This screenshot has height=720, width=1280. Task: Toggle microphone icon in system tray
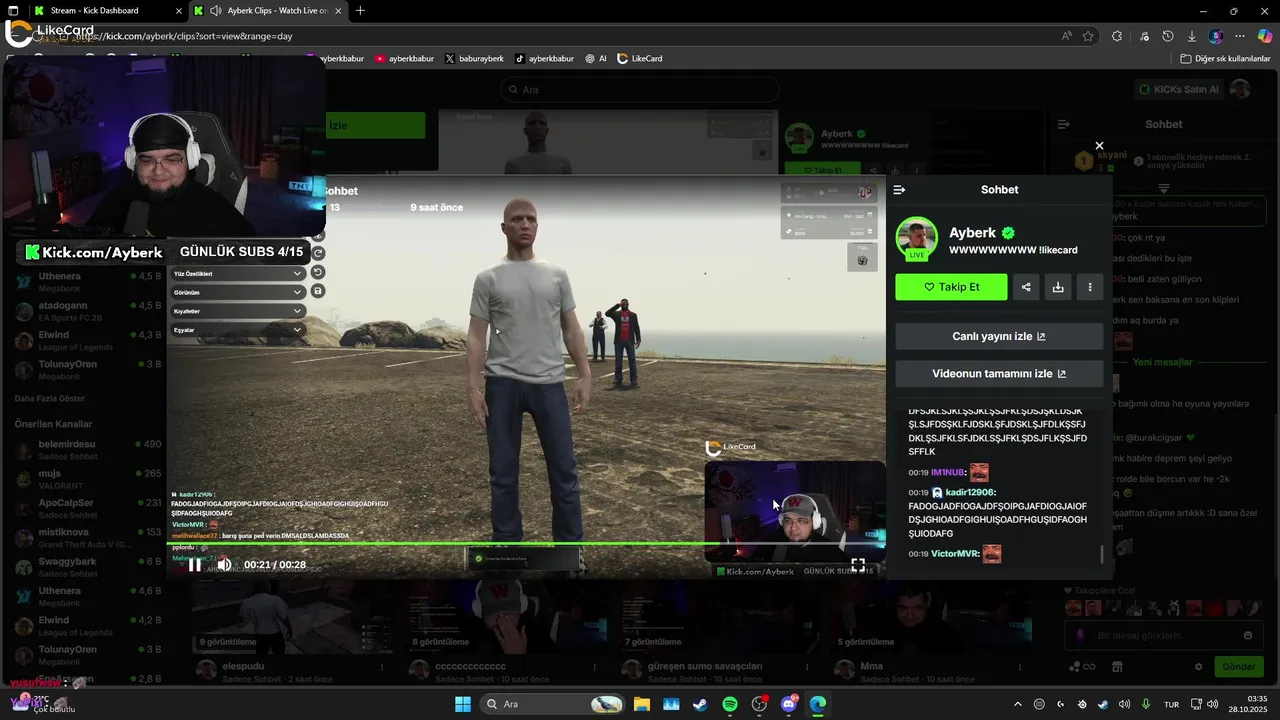[x=1146, y=704]
